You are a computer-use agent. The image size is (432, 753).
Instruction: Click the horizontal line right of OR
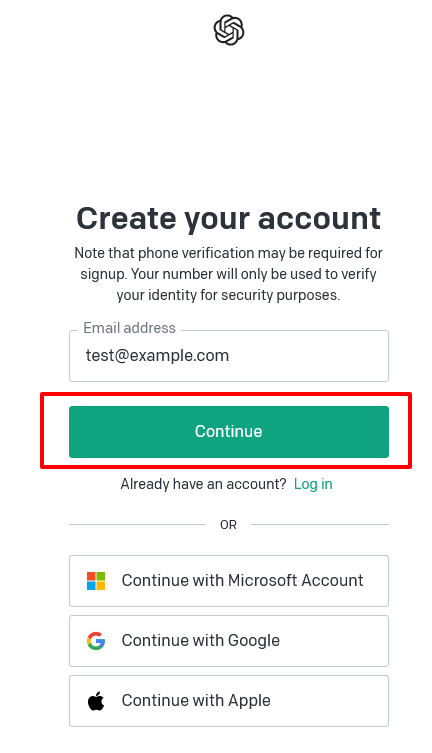pyautogui.click(x=320, y=524)
